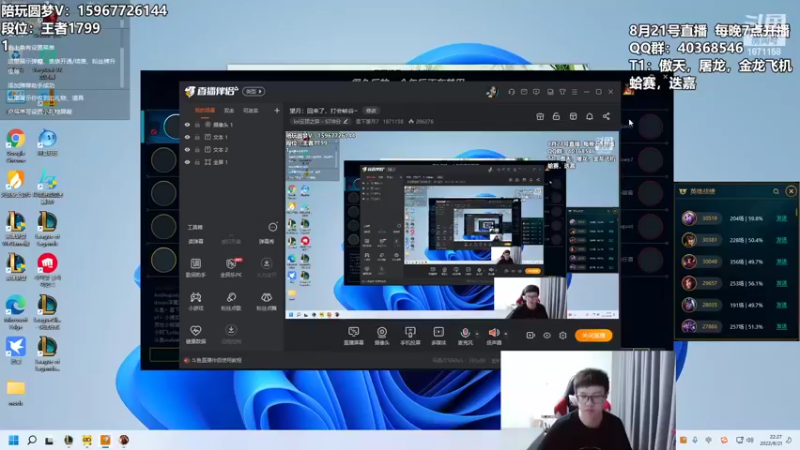
Task: Add a 摄像头 camera source
Action: pos(382,336)
